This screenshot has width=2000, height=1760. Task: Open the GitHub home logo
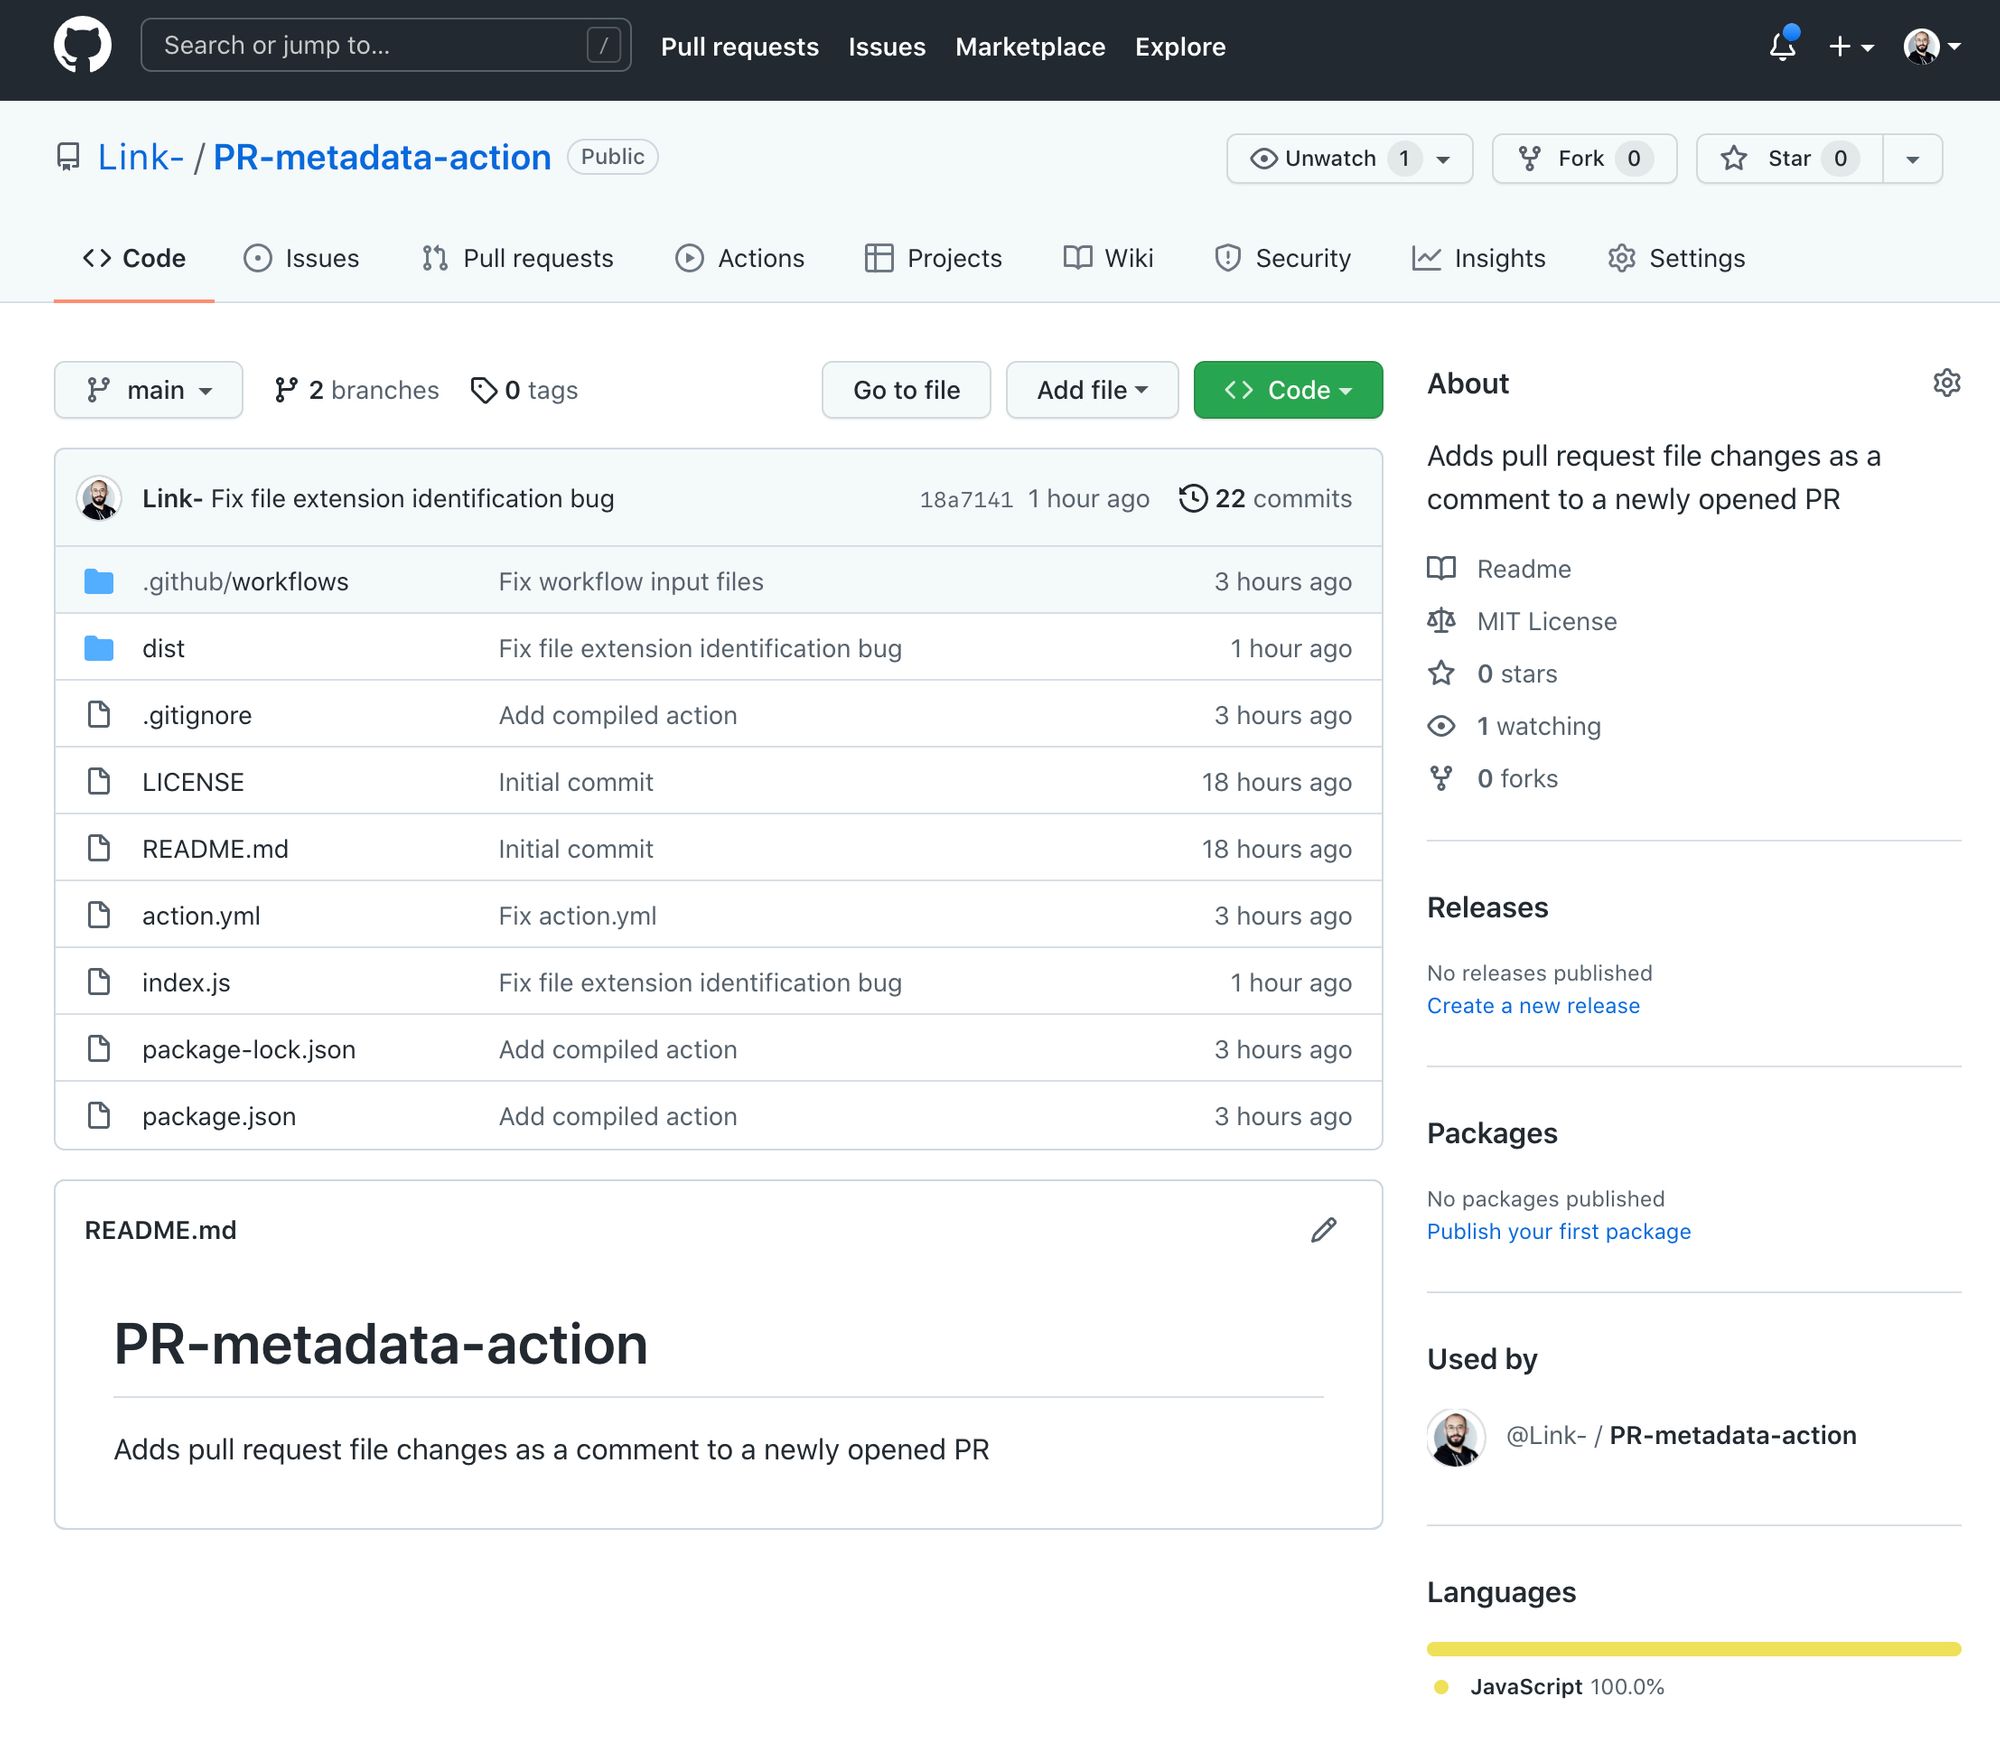click(x=84, y=44)
